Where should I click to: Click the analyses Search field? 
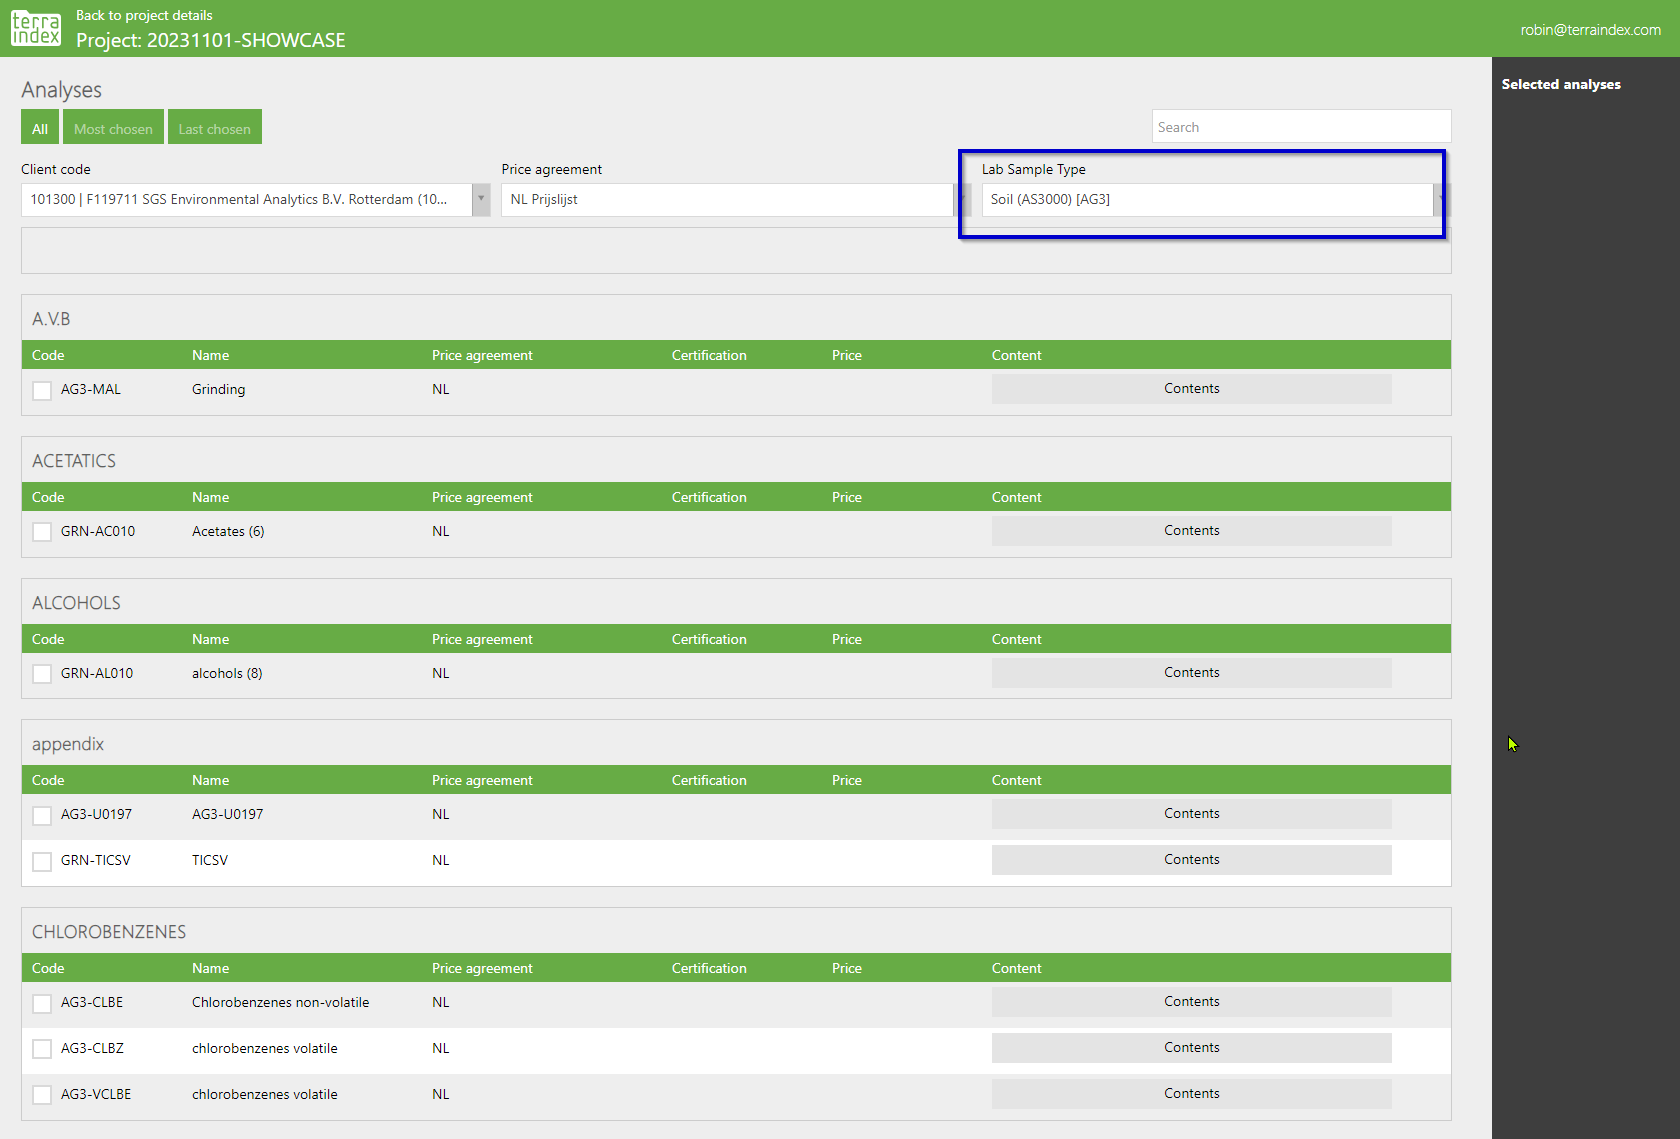(1300, 127)
